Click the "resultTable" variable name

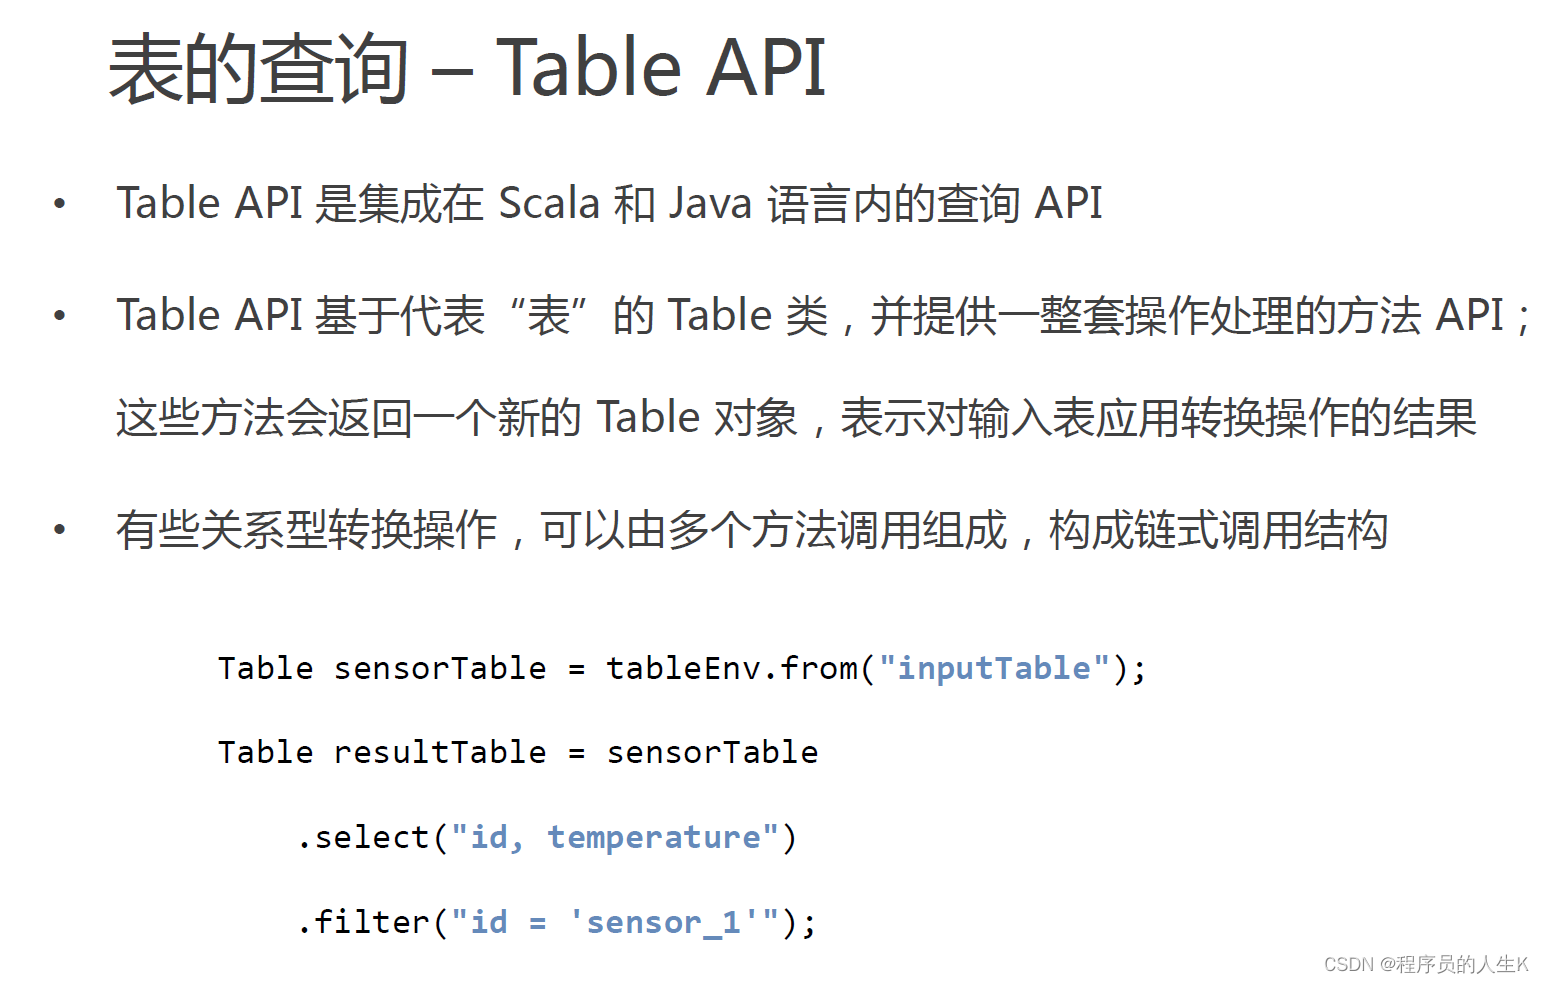pyautogui.click(x=440, y=752)
